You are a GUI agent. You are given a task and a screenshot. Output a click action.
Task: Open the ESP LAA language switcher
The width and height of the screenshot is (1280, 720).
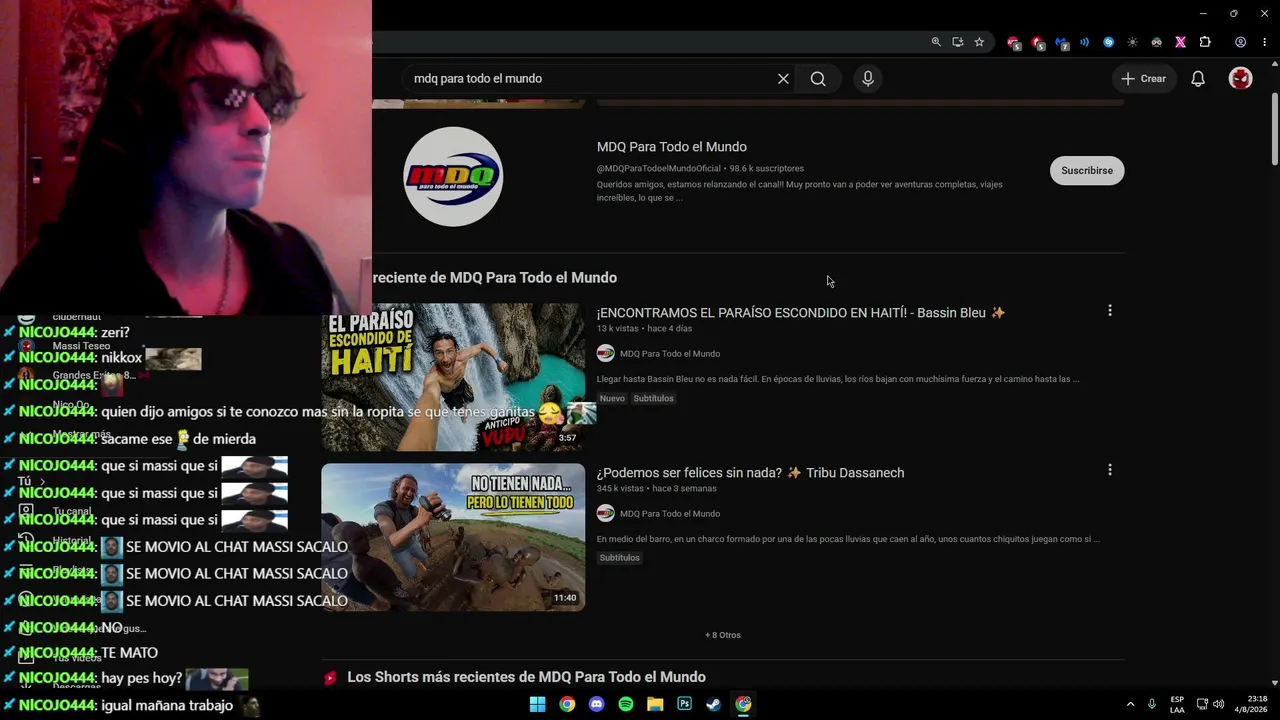coord(1177,704)
